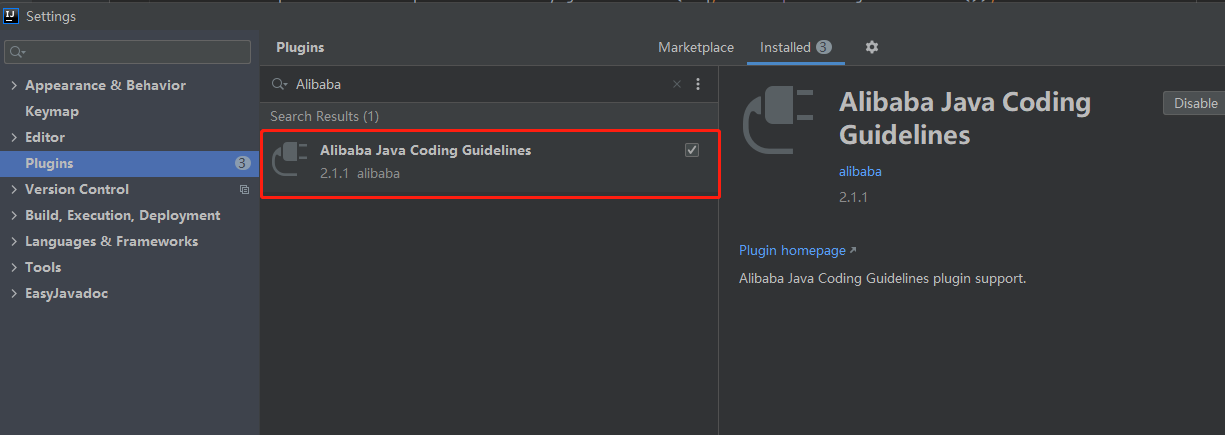Expand the EasyJavadoc settings node

[x=13, y=293]
